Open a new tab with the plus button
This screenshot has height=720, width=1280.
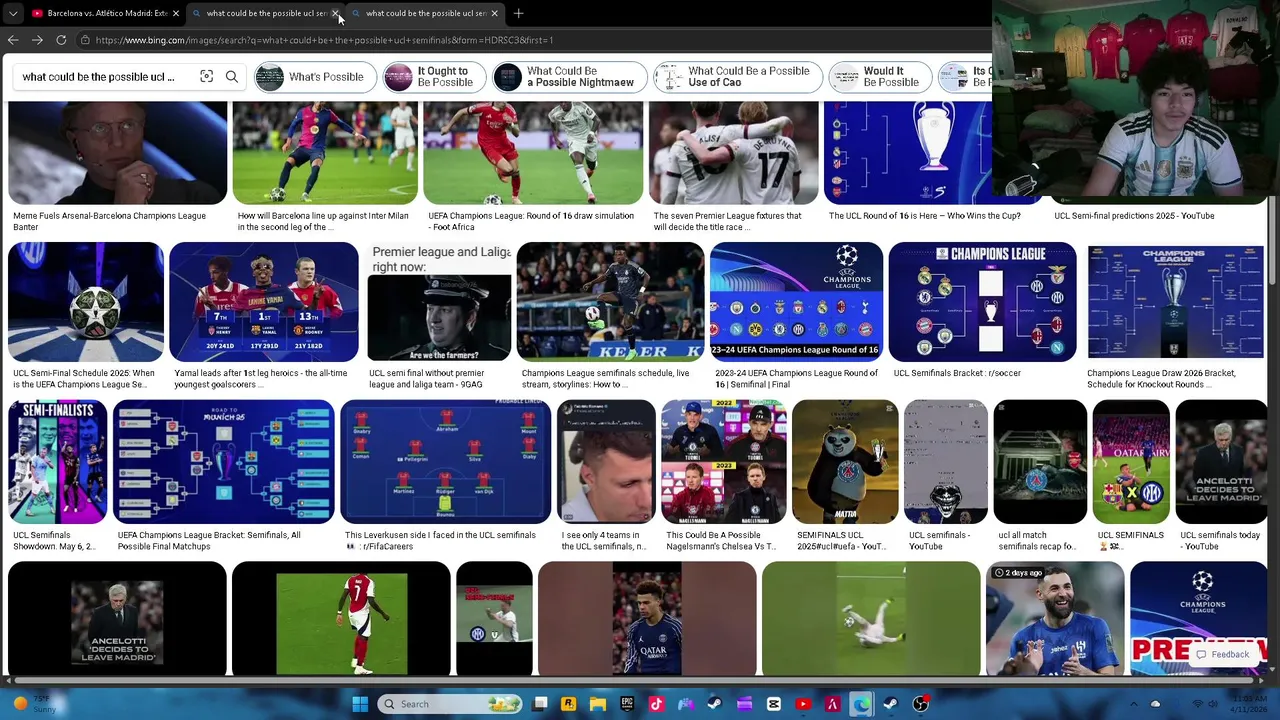coord(518,13)
